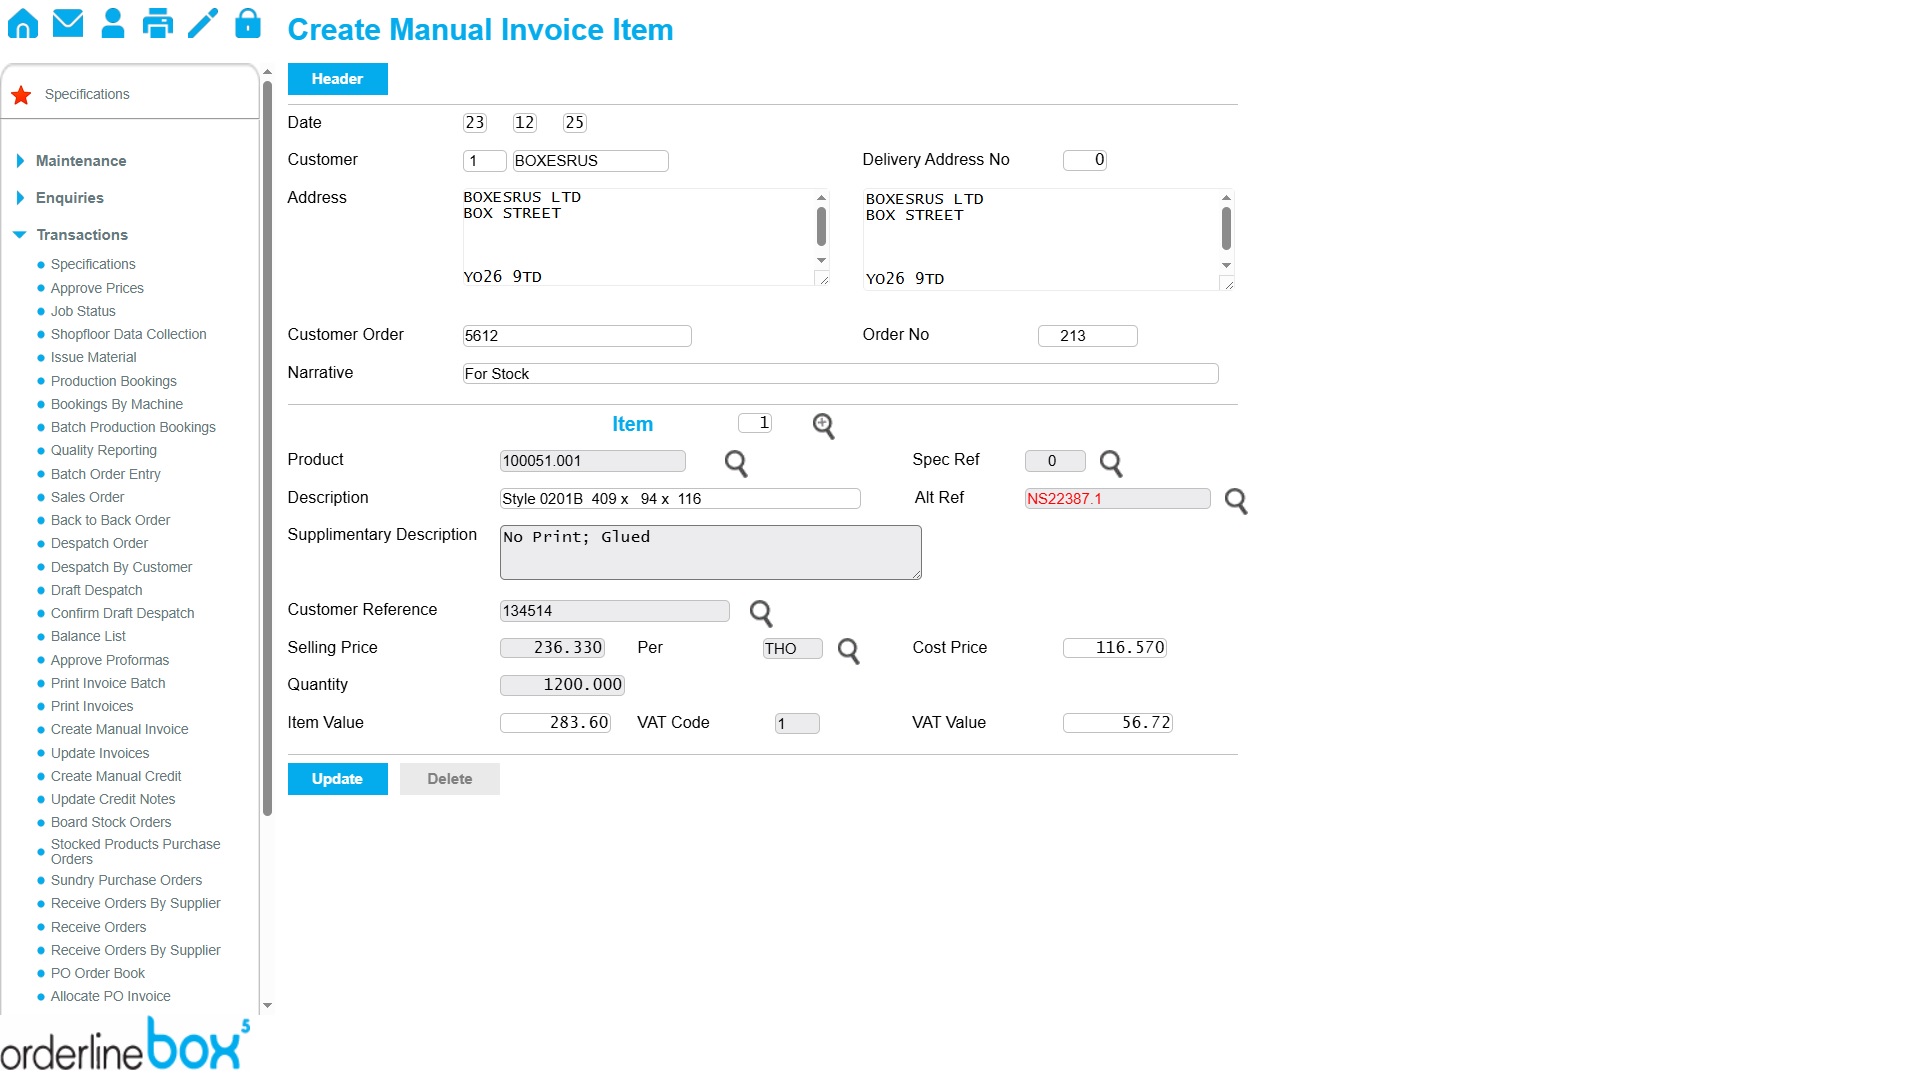Click the Product search magnifier
This screenshot has width=1920, height=1080.
(736, 463)
